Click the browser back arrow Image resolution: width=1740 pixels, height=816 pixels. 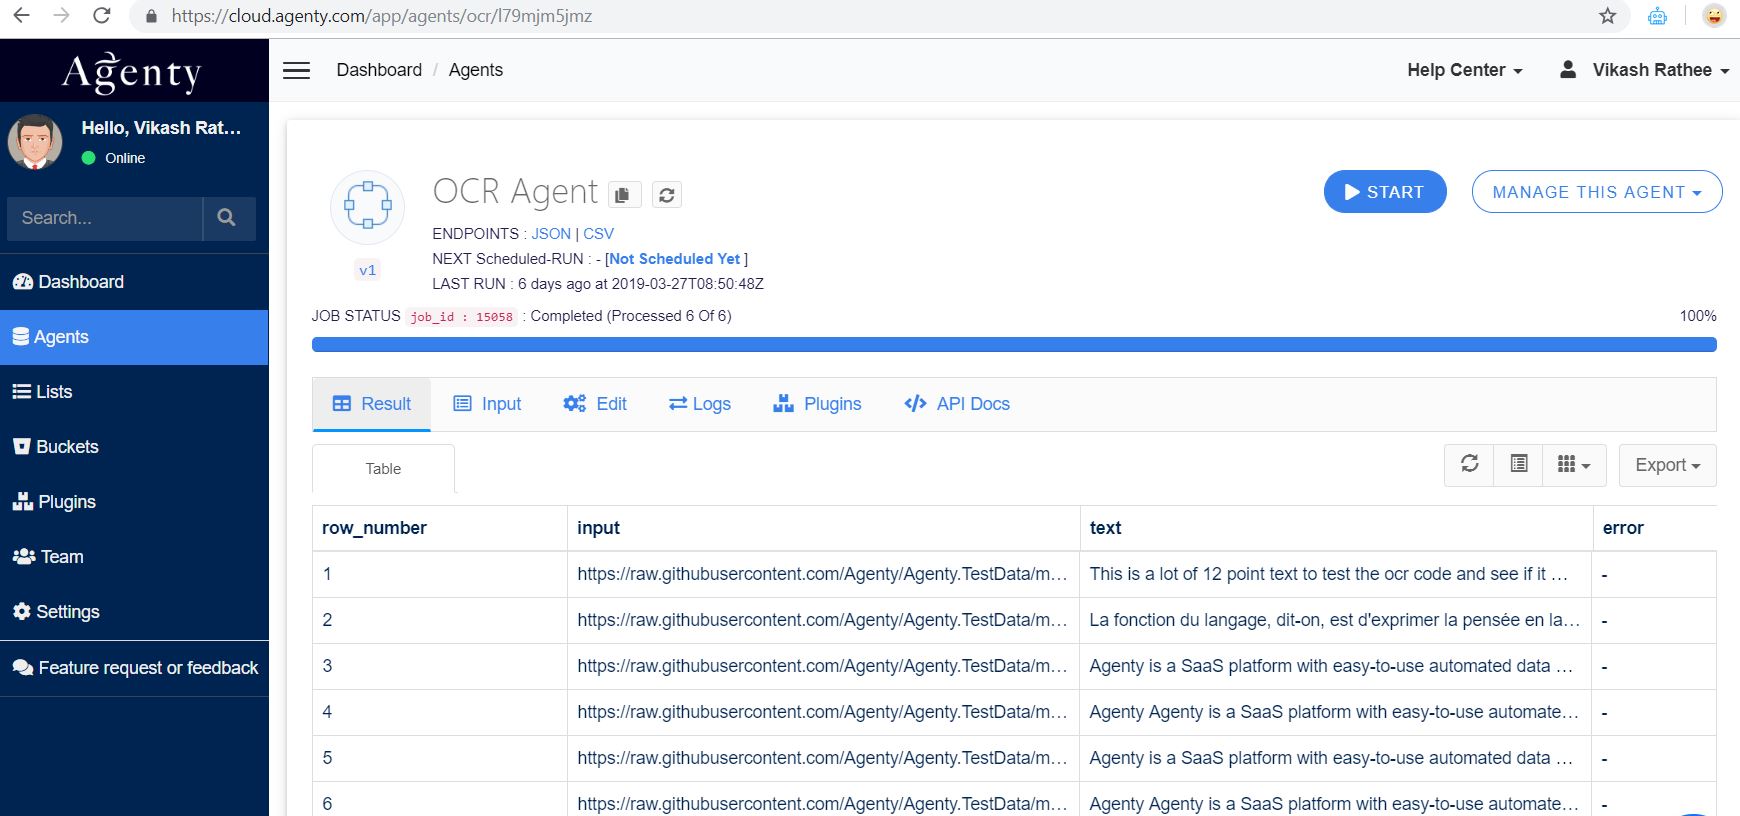tap(21, 16)
